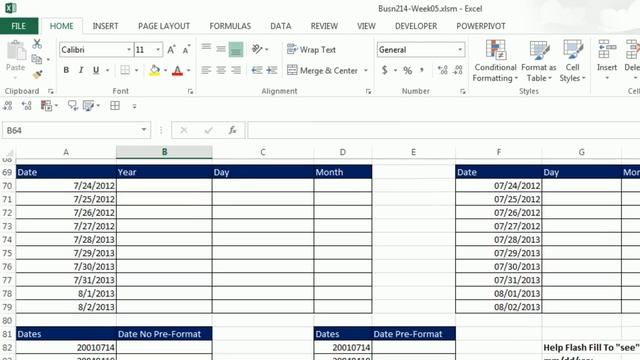Open Clipboard pane launcher

[51, 91]
